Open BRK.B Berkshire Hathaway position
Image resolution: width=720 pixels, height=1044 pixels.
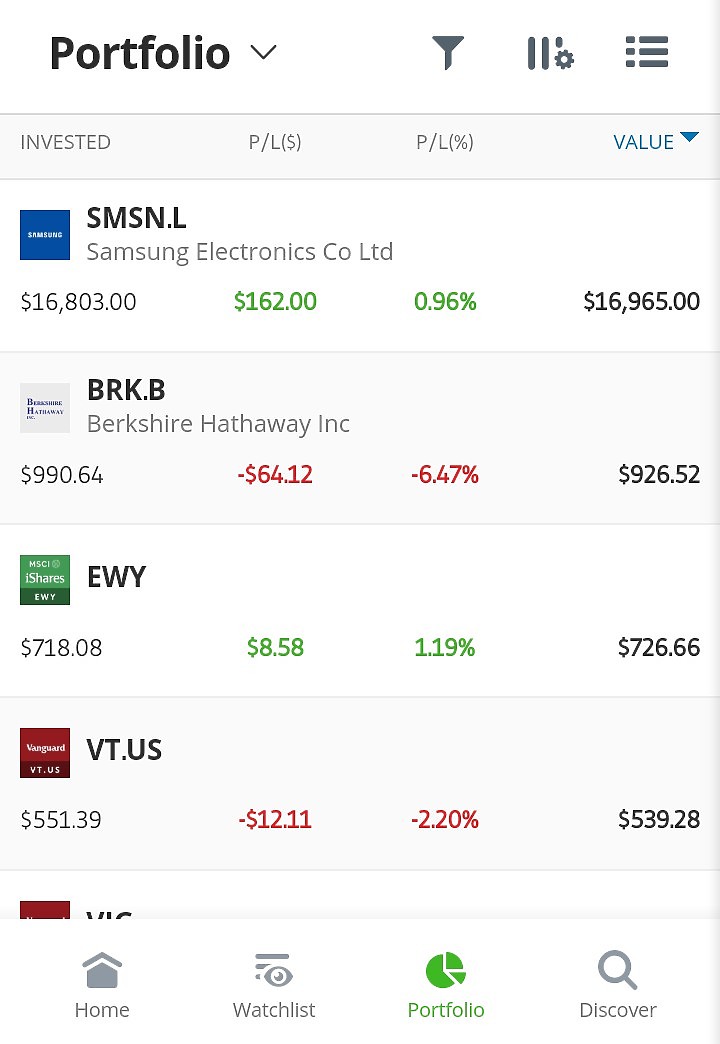pyautogui.click(x=360, y=438)
